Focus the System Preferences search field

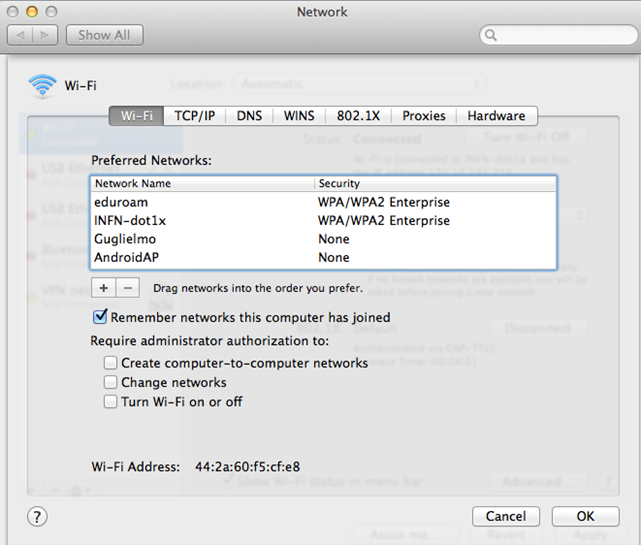[558, 35]
